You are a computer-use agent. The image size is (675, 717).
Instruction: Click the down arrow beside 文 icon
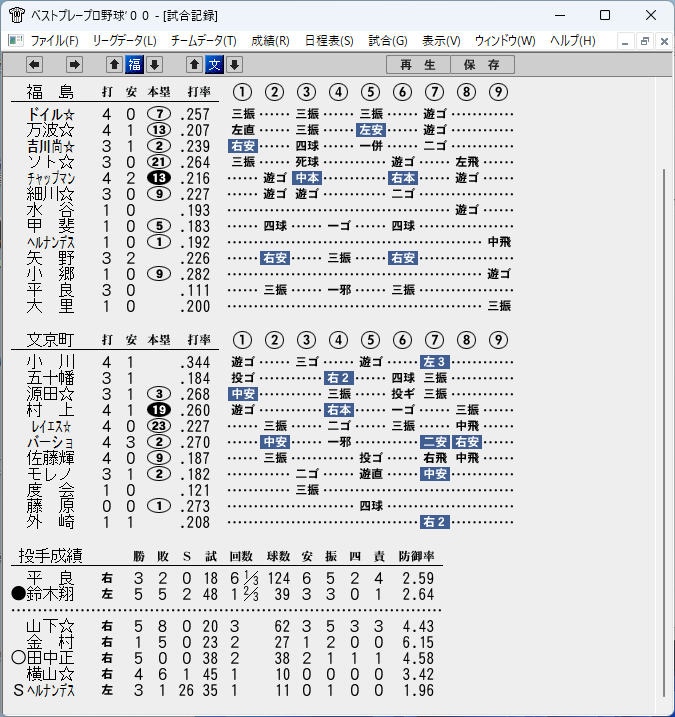(x=235, y=65)
